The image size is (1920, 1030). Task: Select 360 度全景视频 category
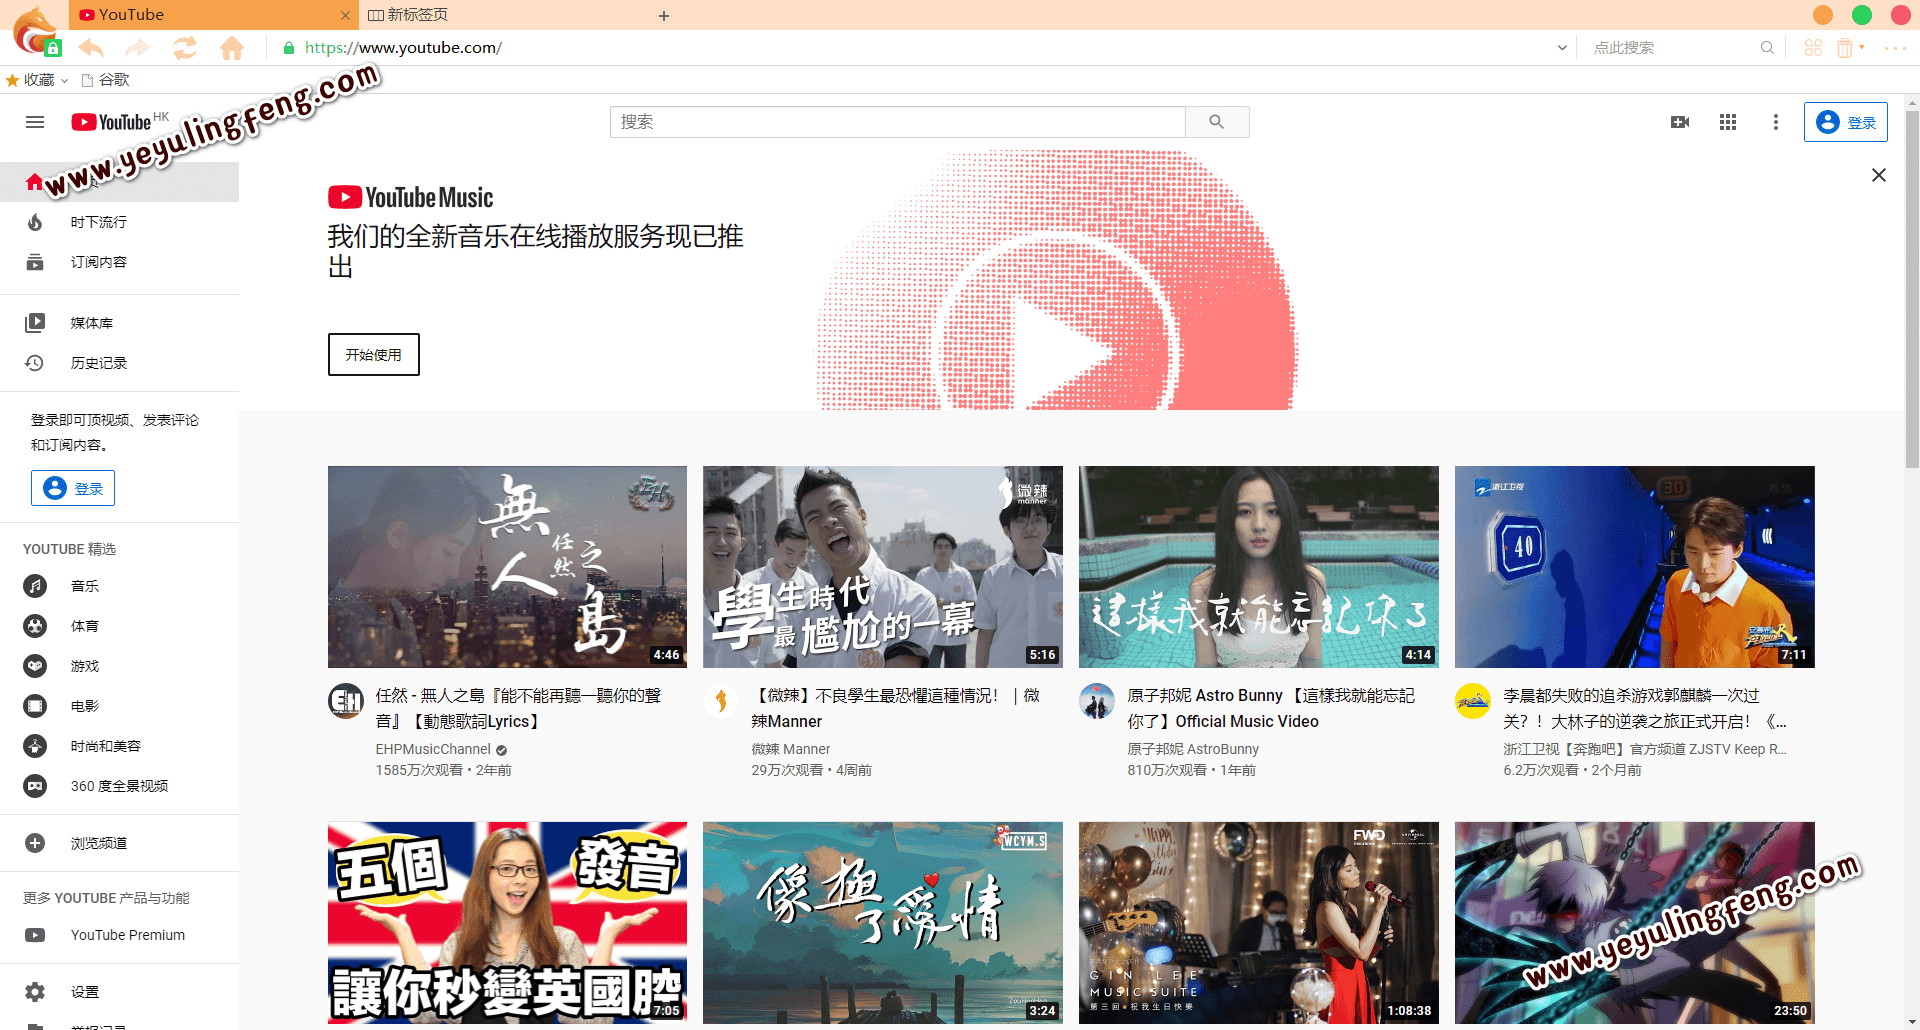pos(119,786)
